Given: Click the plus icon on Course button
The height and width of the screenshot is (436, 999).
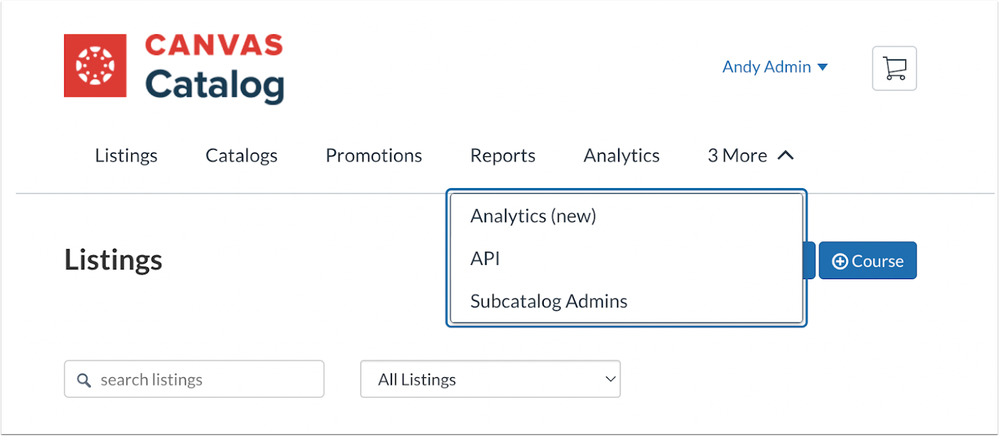Looking at the screenshot, I should coord(840,261).
